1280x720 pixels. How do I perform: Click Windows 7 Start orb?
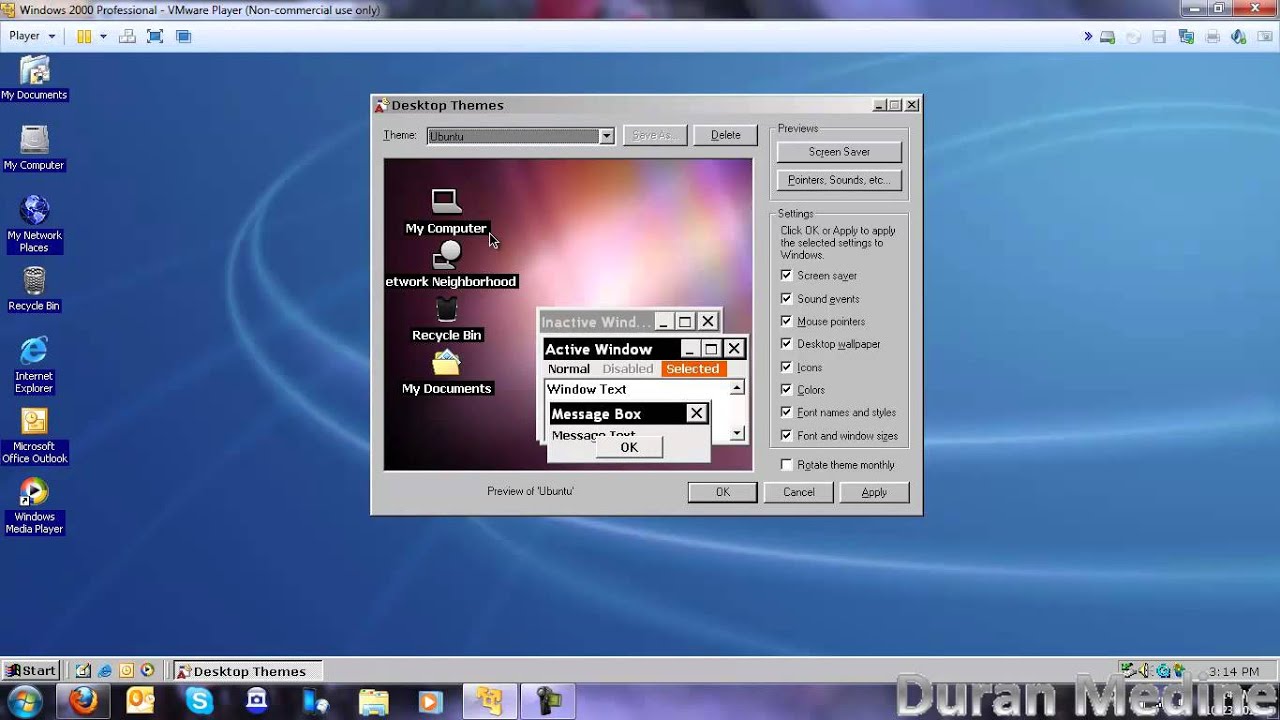click(25, 702)
